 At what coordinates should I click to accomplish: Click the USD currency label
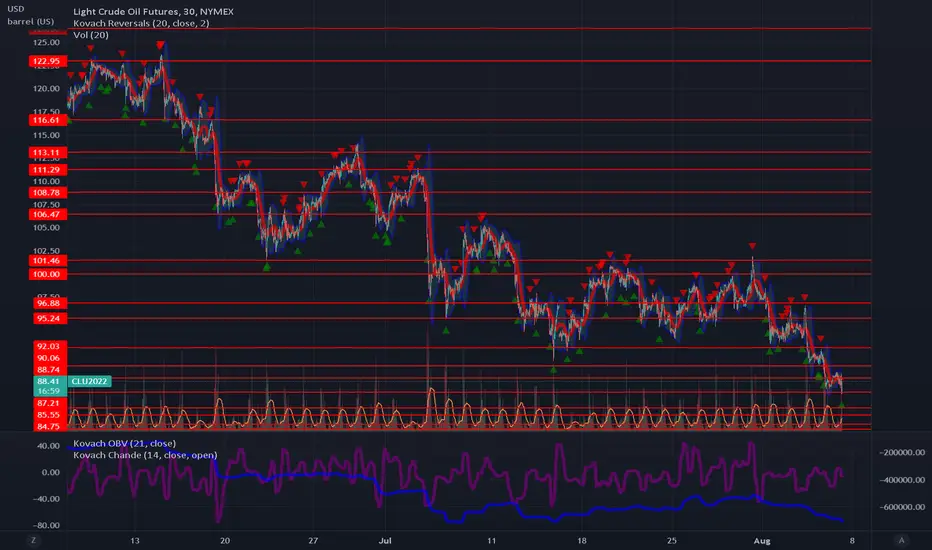coord(15,9)
